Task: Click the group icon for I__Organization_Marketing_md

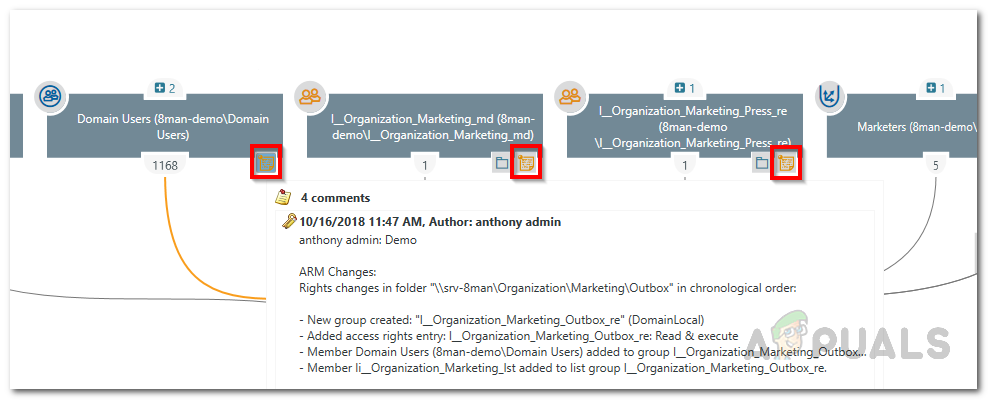Action: [x=309, y=97]
